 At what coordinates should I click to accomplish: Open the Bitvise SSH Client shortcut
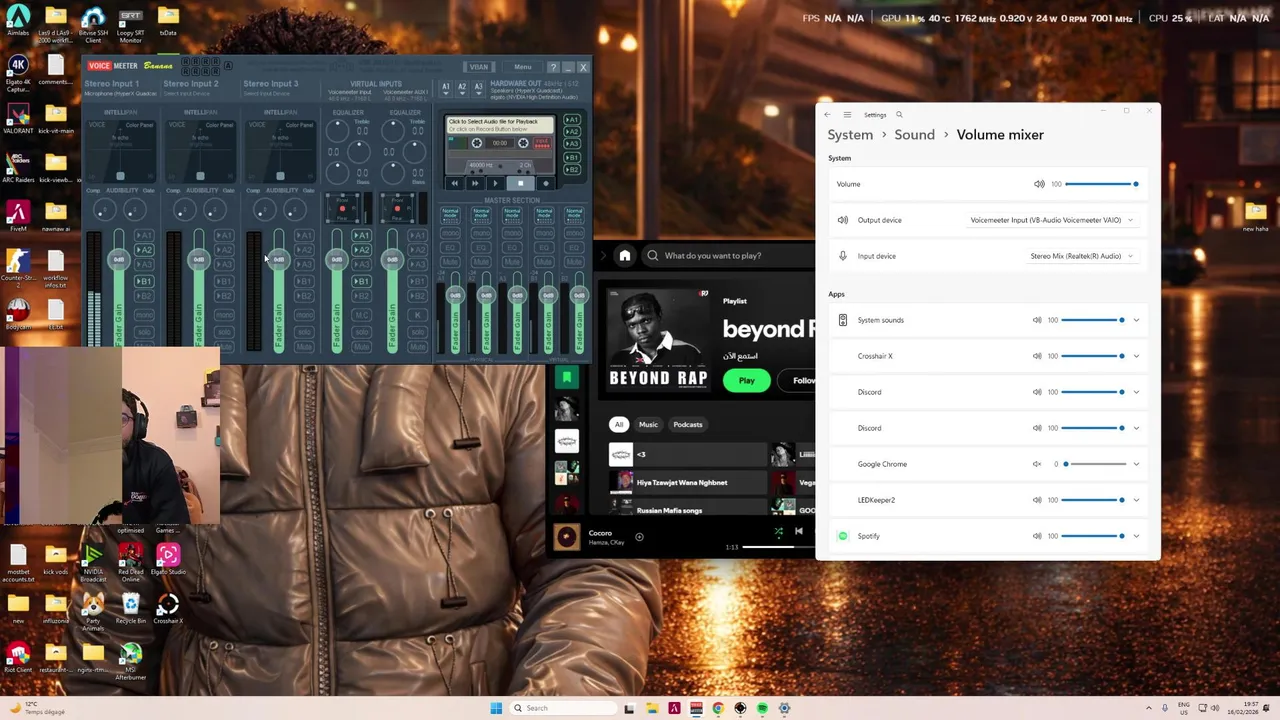coord(92,25)
